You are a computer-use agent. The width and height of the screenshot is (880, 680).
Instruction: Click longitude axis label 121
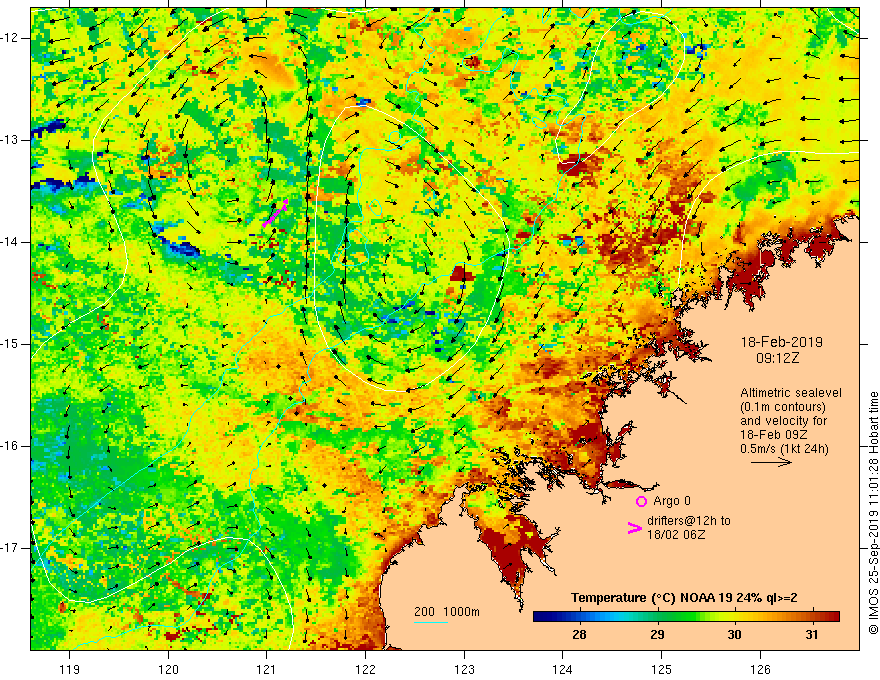pyautogui.click(x=267, y=669)
